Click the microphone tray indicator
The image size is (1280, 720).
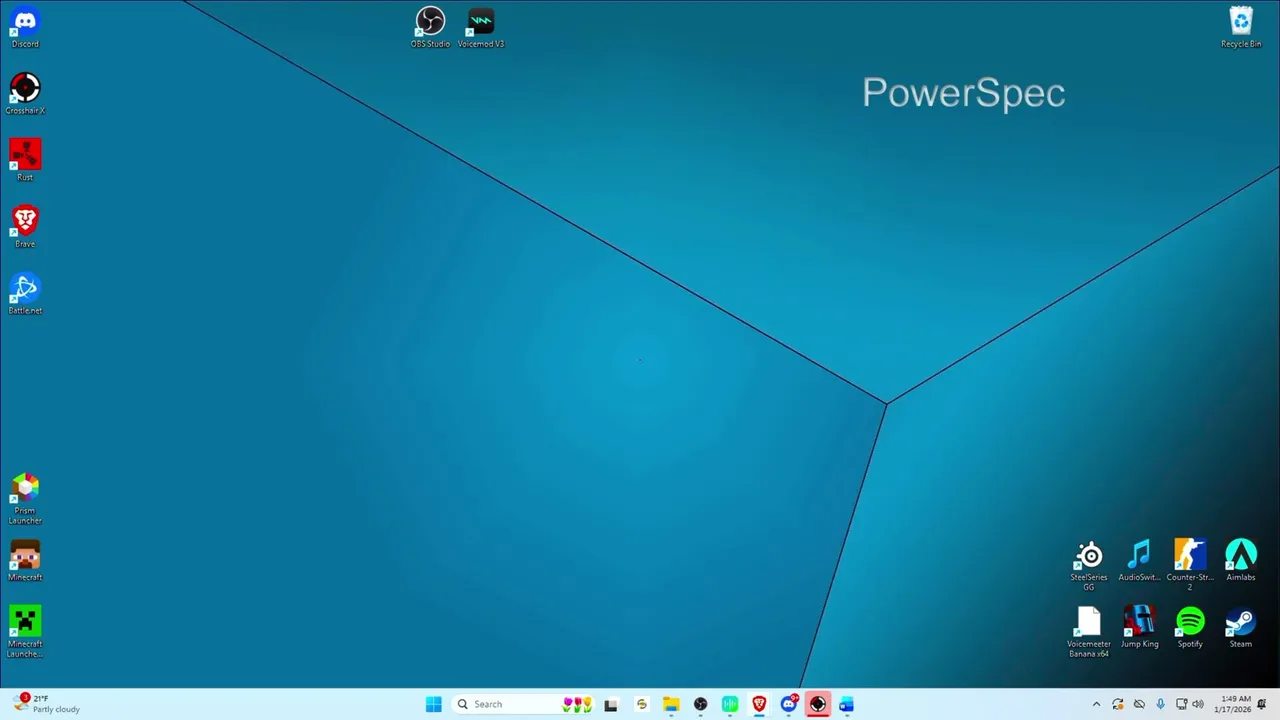click(x=1160, y=704)
